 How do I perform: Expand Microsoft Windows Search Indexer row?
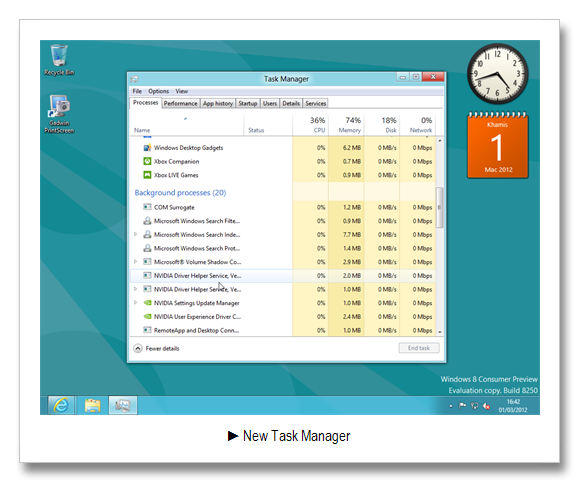(x=136, y=234)
